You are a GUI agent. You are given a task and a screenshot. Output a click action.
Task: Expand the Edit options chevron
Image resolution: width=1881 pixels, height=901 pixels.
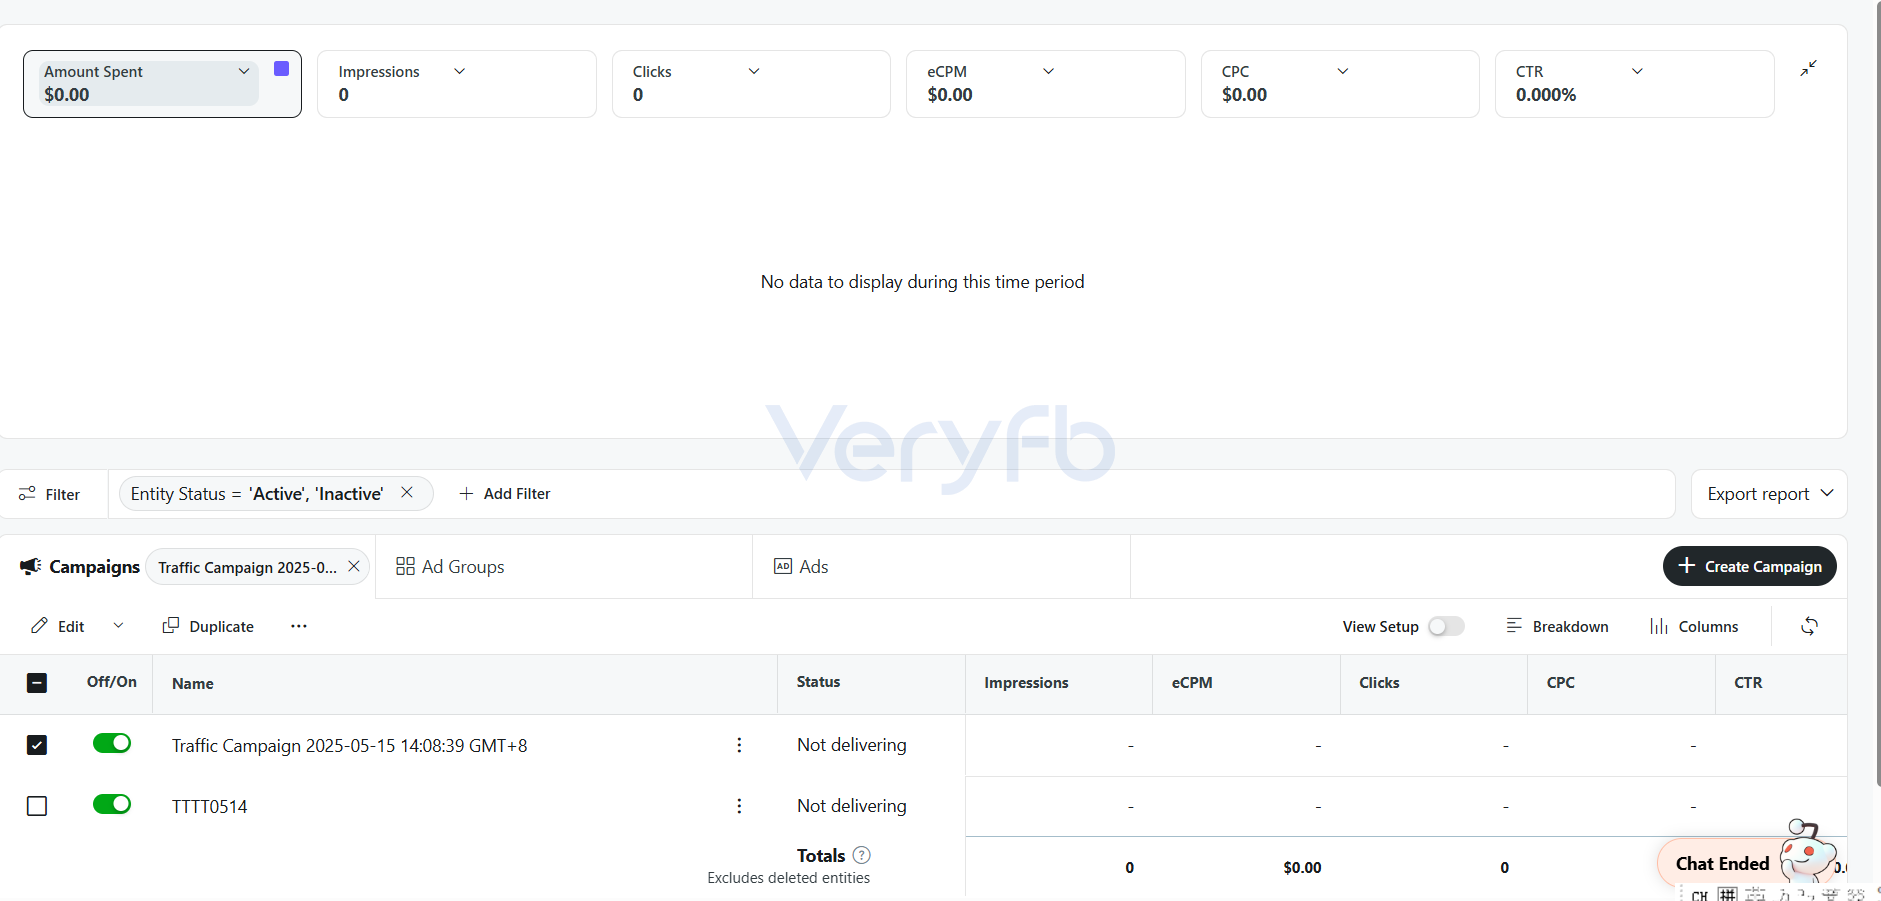click(x=118, y=626)
